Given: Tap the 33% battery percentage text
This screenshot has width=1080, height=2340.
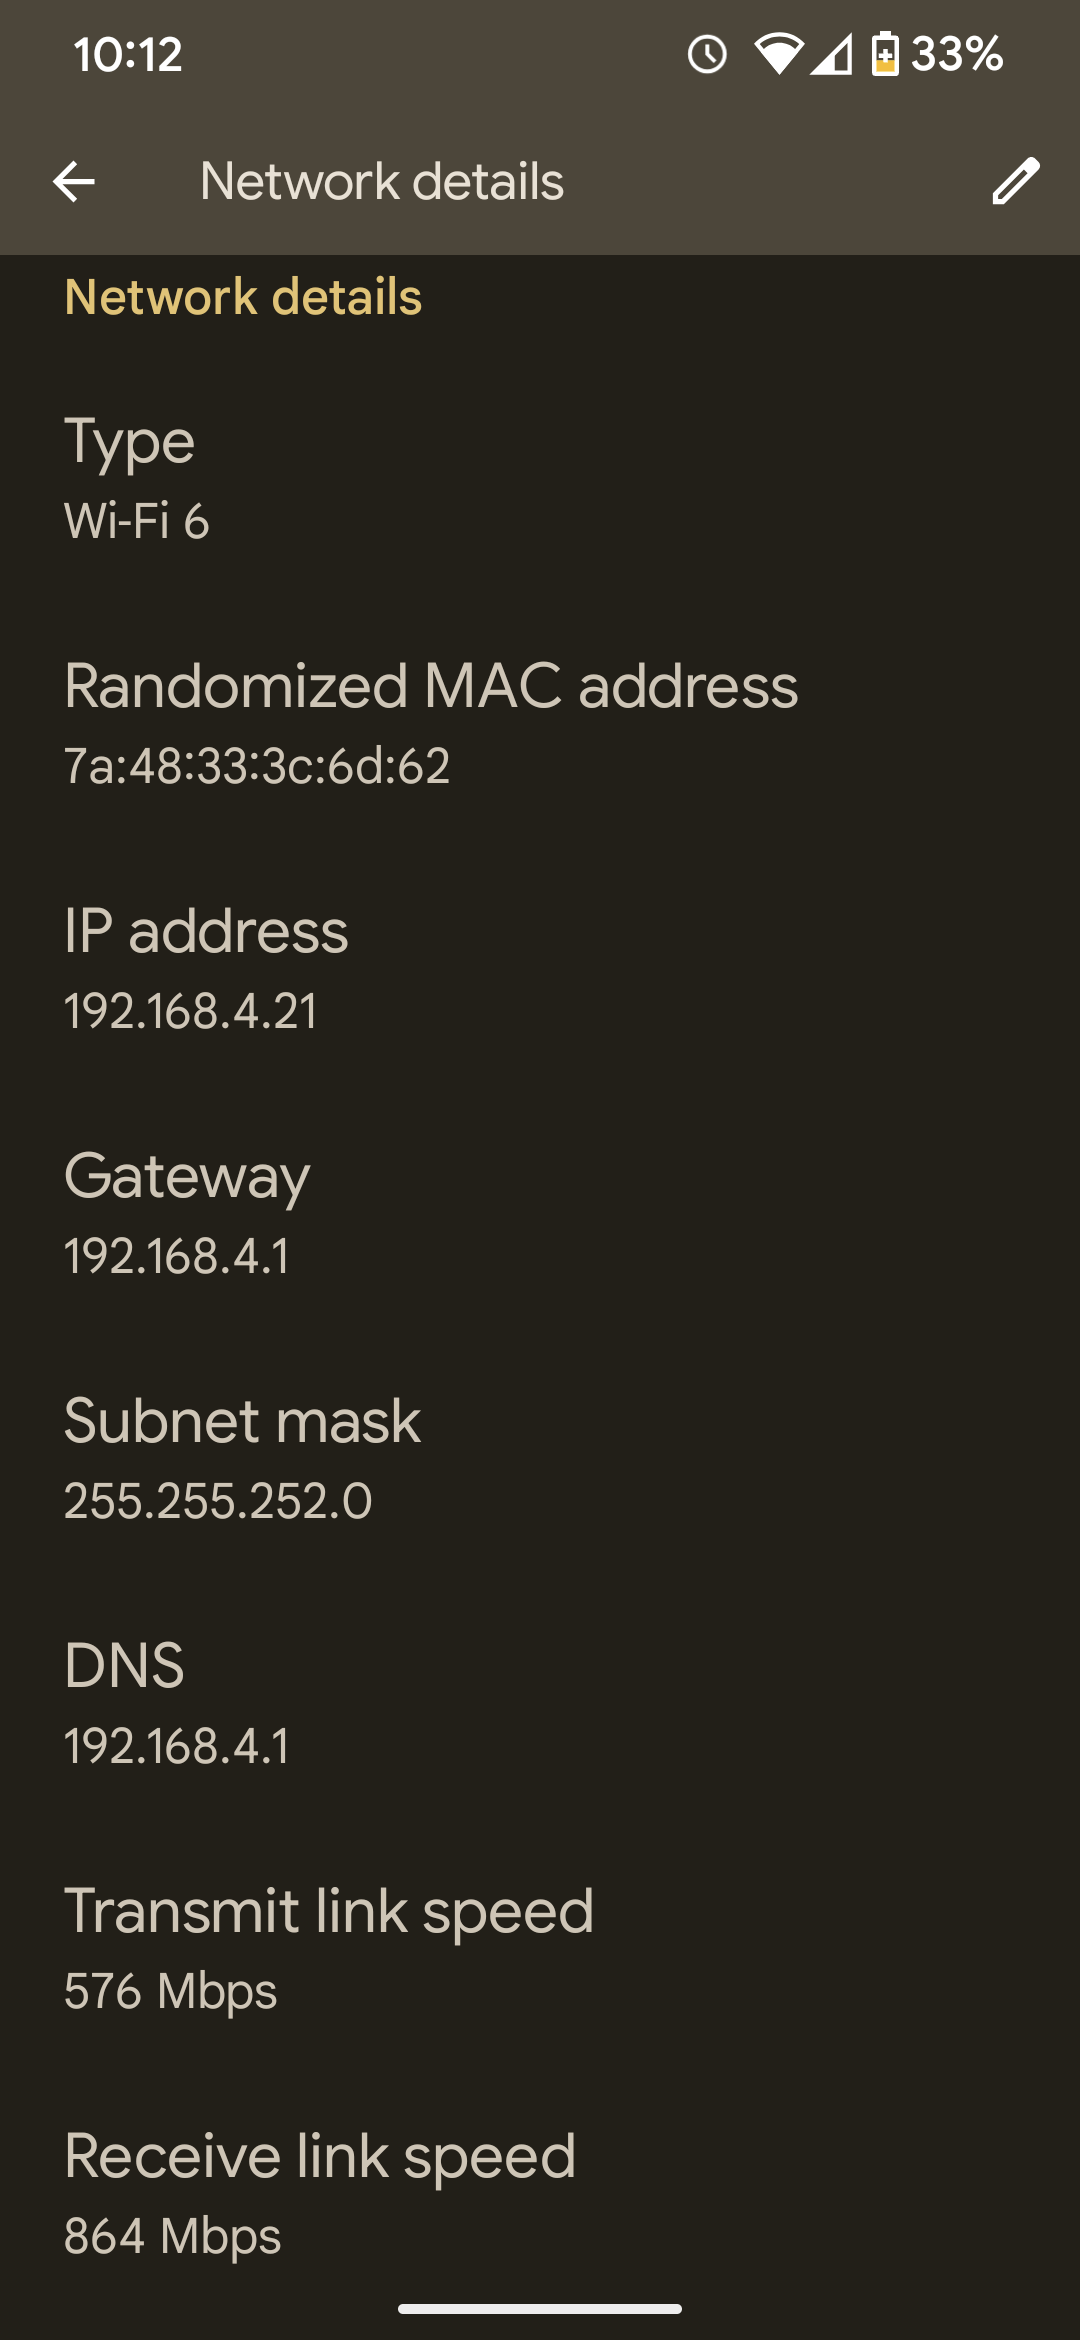Looking at the screenshot, I should (x=956, y=54).
